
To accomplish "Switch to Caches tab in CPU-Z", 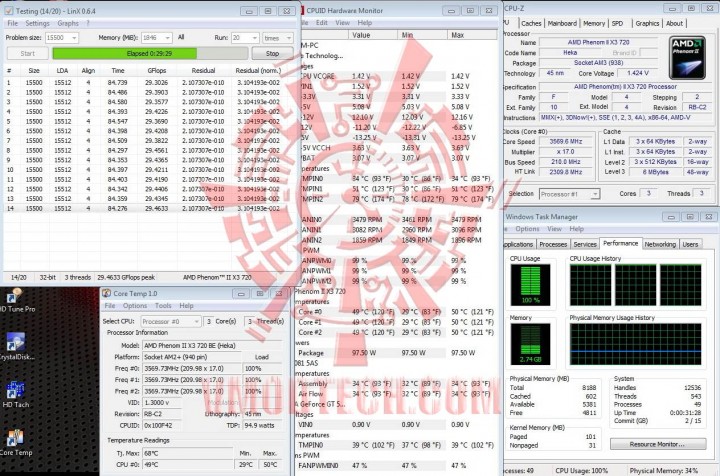I will 531,23.
